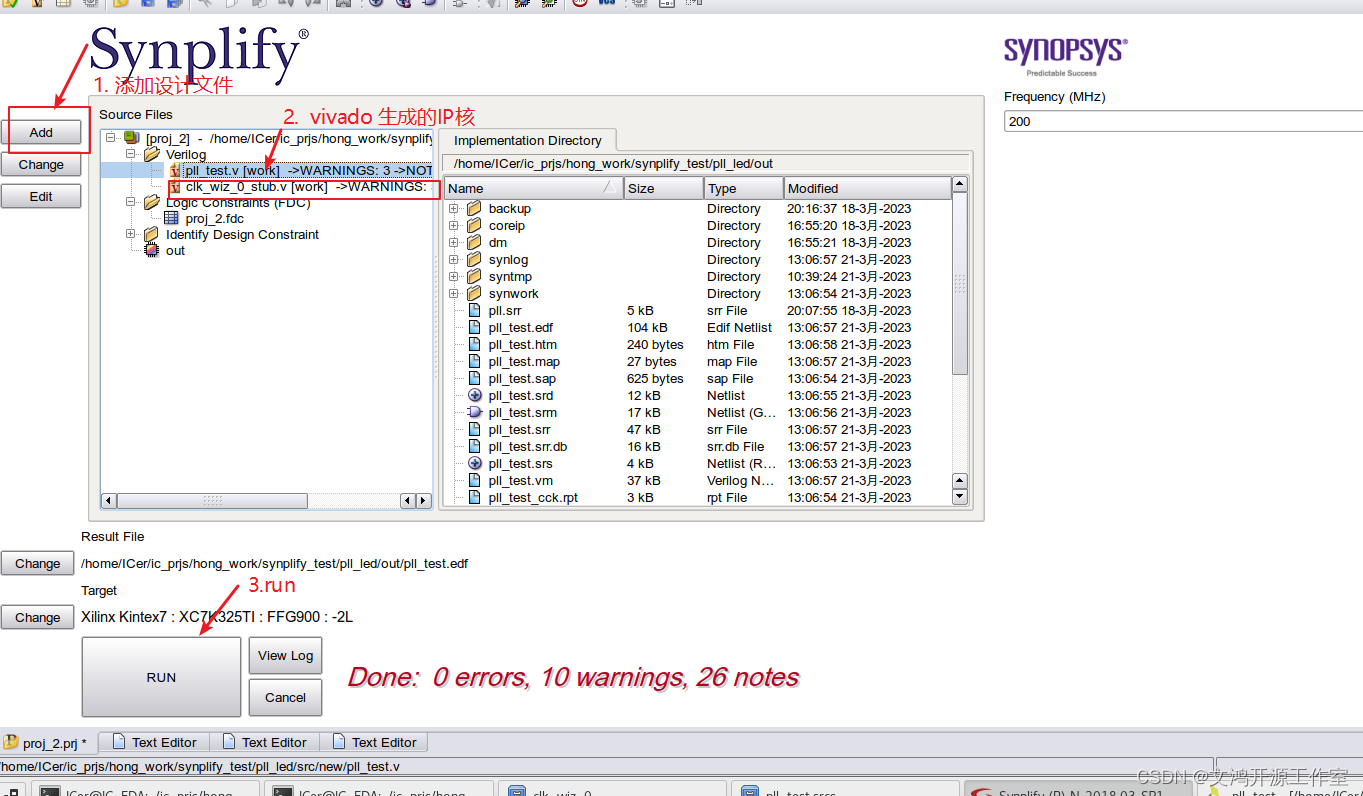Screen dimensions: 1363x796
Task: Switch to the proj_2.prj tab
Action: 48,743
